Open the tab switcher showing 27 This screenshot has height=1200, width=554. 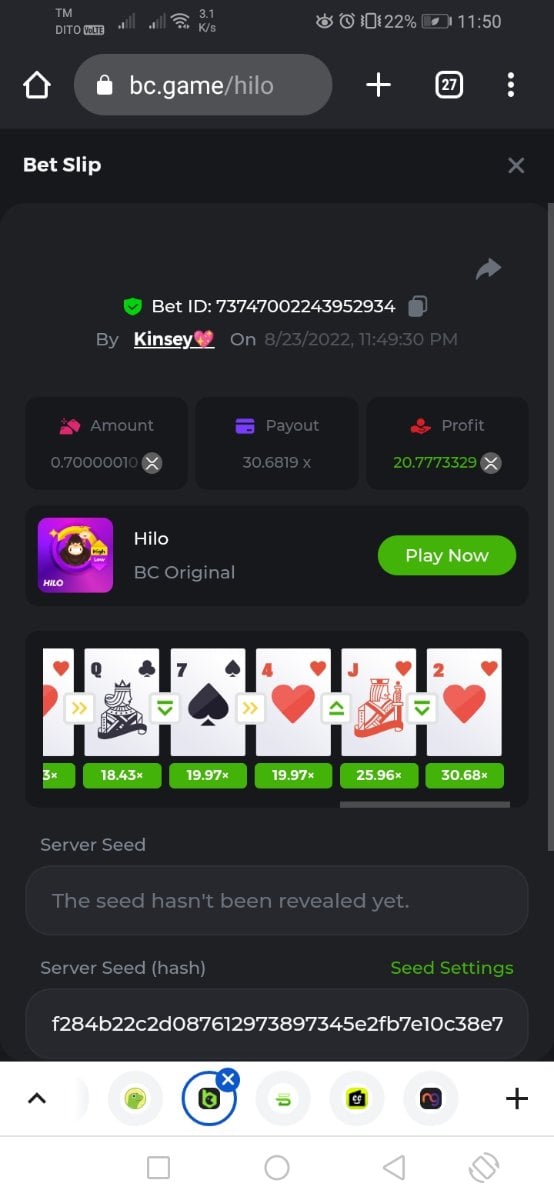tap(449, 85)
